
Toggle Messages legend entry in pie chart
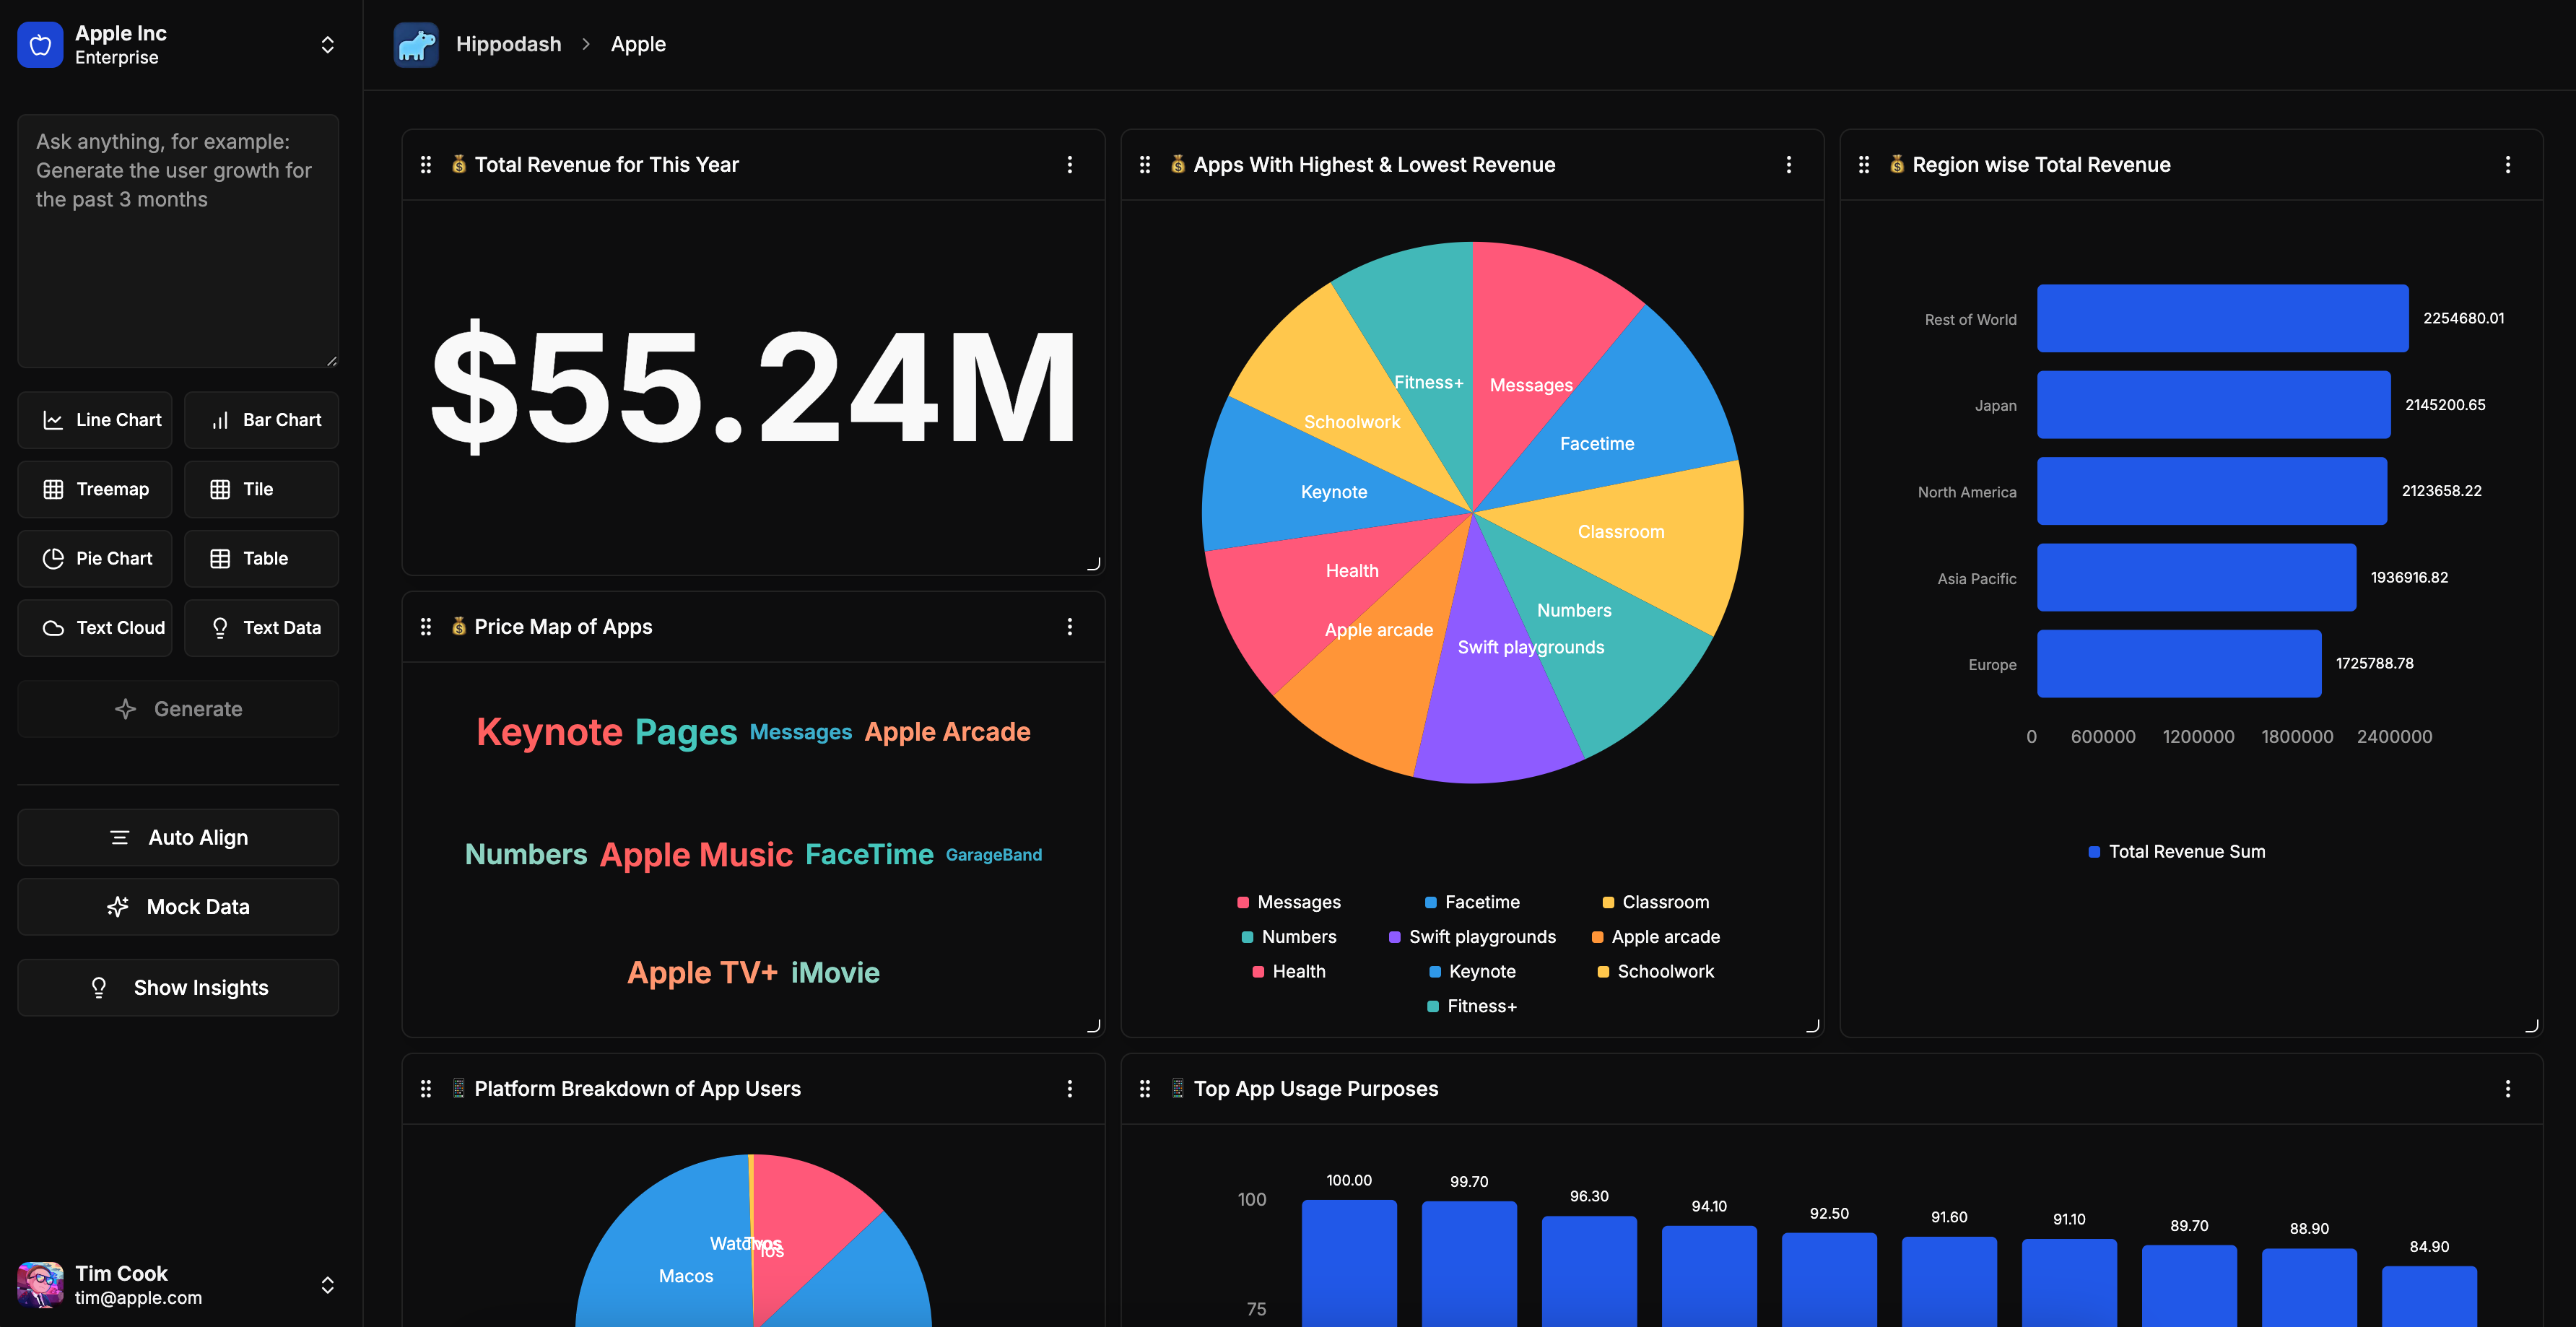click(x=1289, y=902)
